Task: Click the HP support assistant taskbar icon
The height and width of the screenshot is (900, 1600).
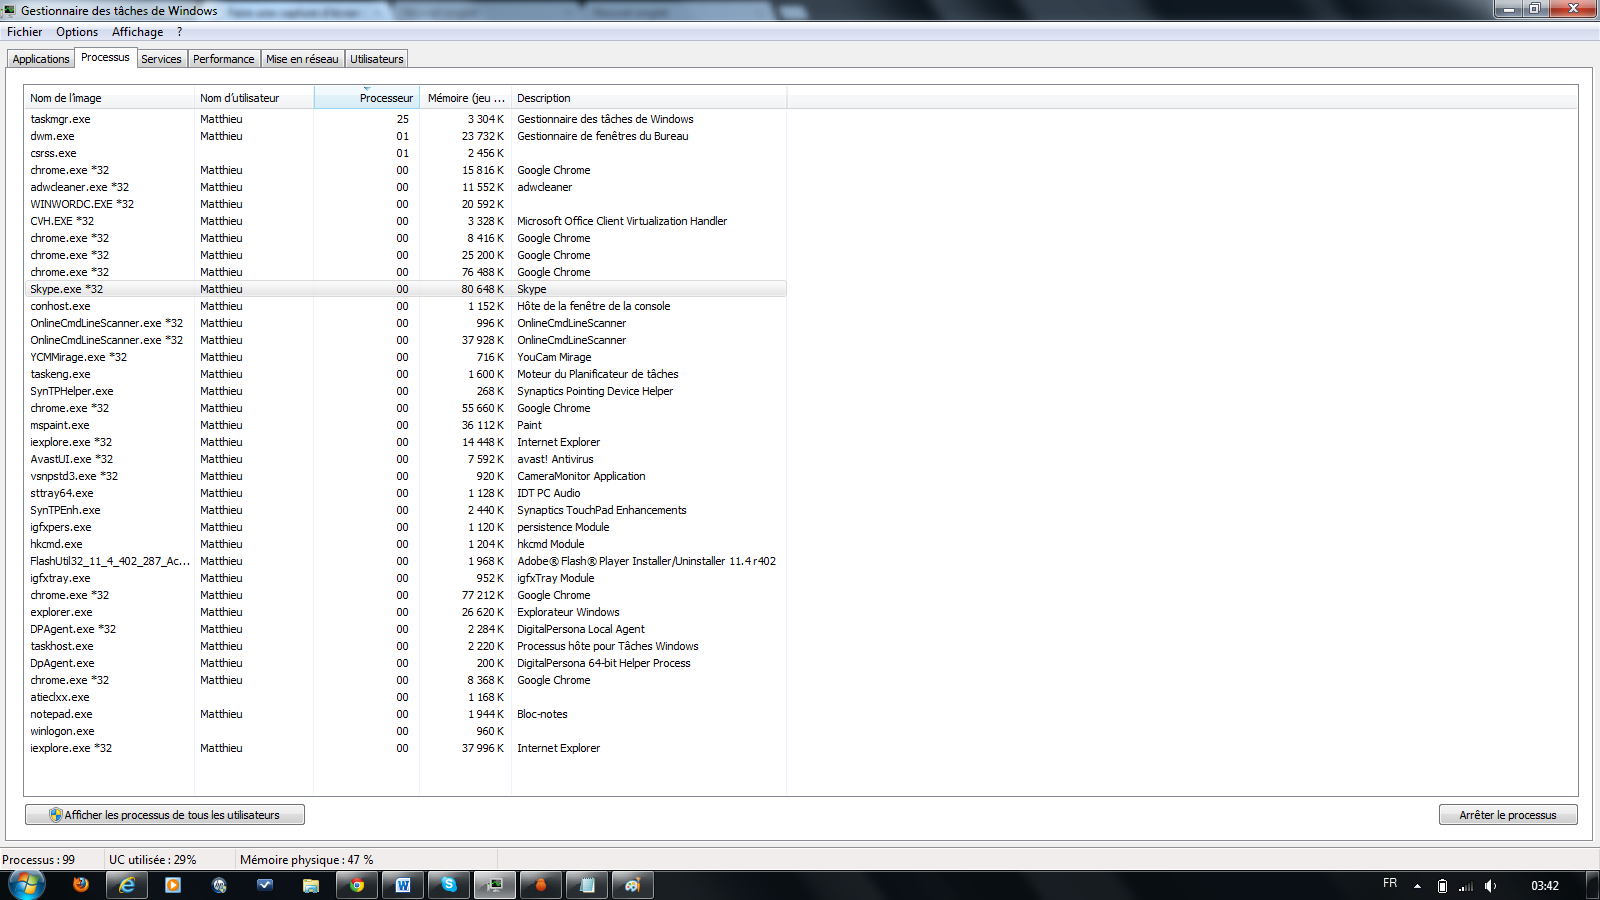Action: pos(219,885)
